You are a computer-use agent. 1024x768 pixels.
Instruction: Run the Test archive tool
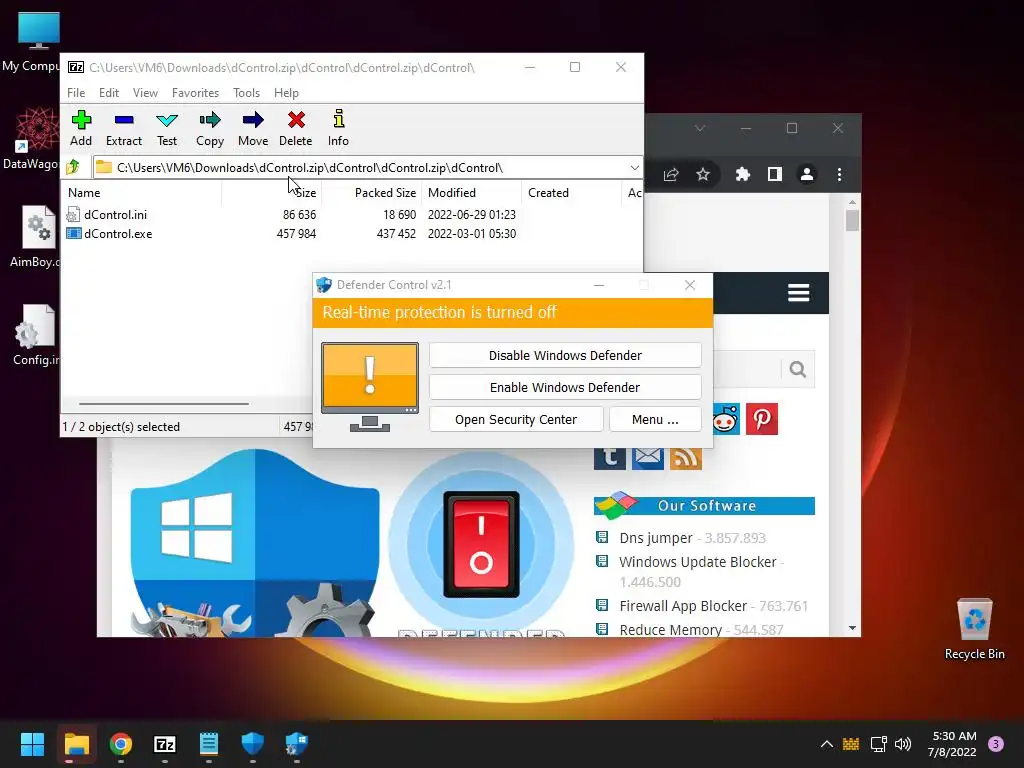(x=167, y=128)
